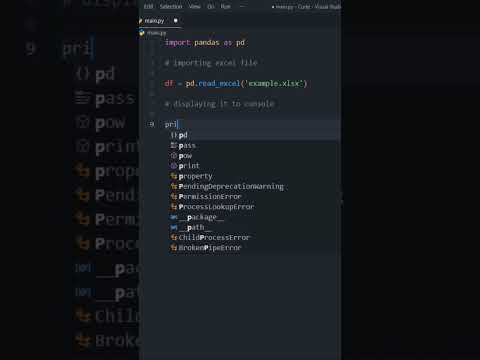Image resolution: width=480 pixels, height=360 pixels.
Task: Select the 'pow' autocomplete suggestion
Action: point(255,156)
